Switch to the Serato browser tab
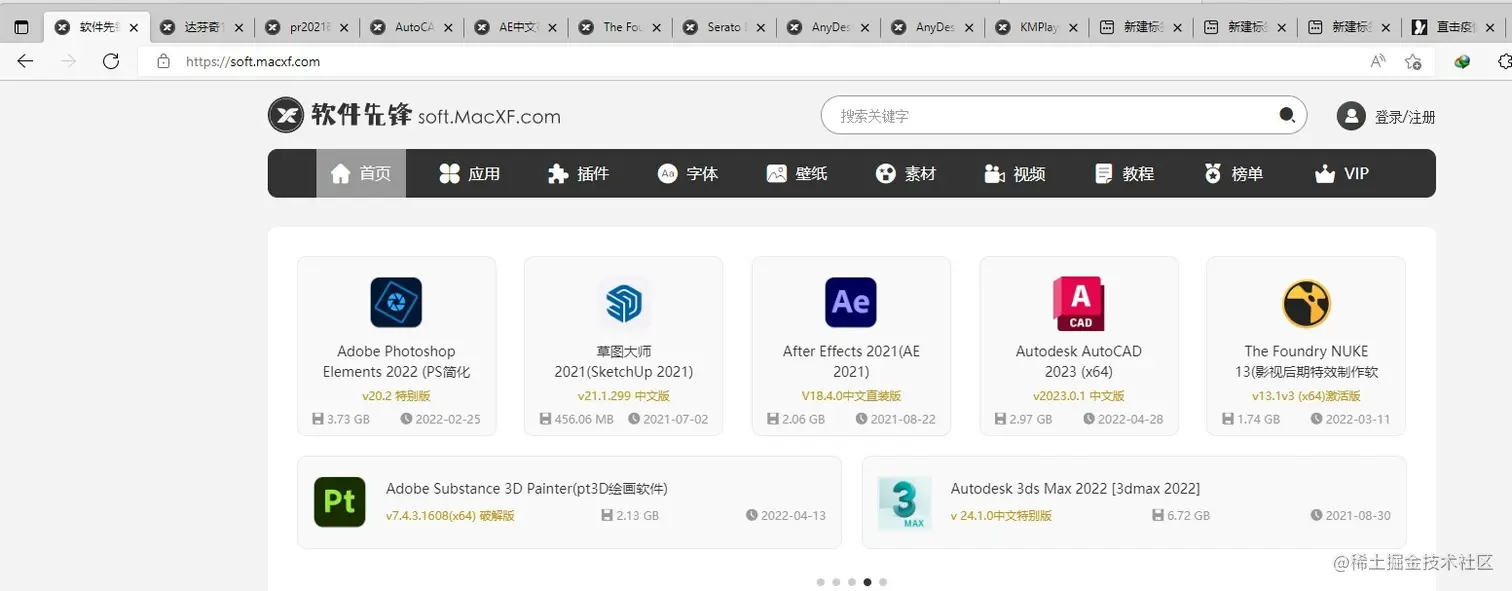Screen dimensions: 1512x591 (723, 28)
